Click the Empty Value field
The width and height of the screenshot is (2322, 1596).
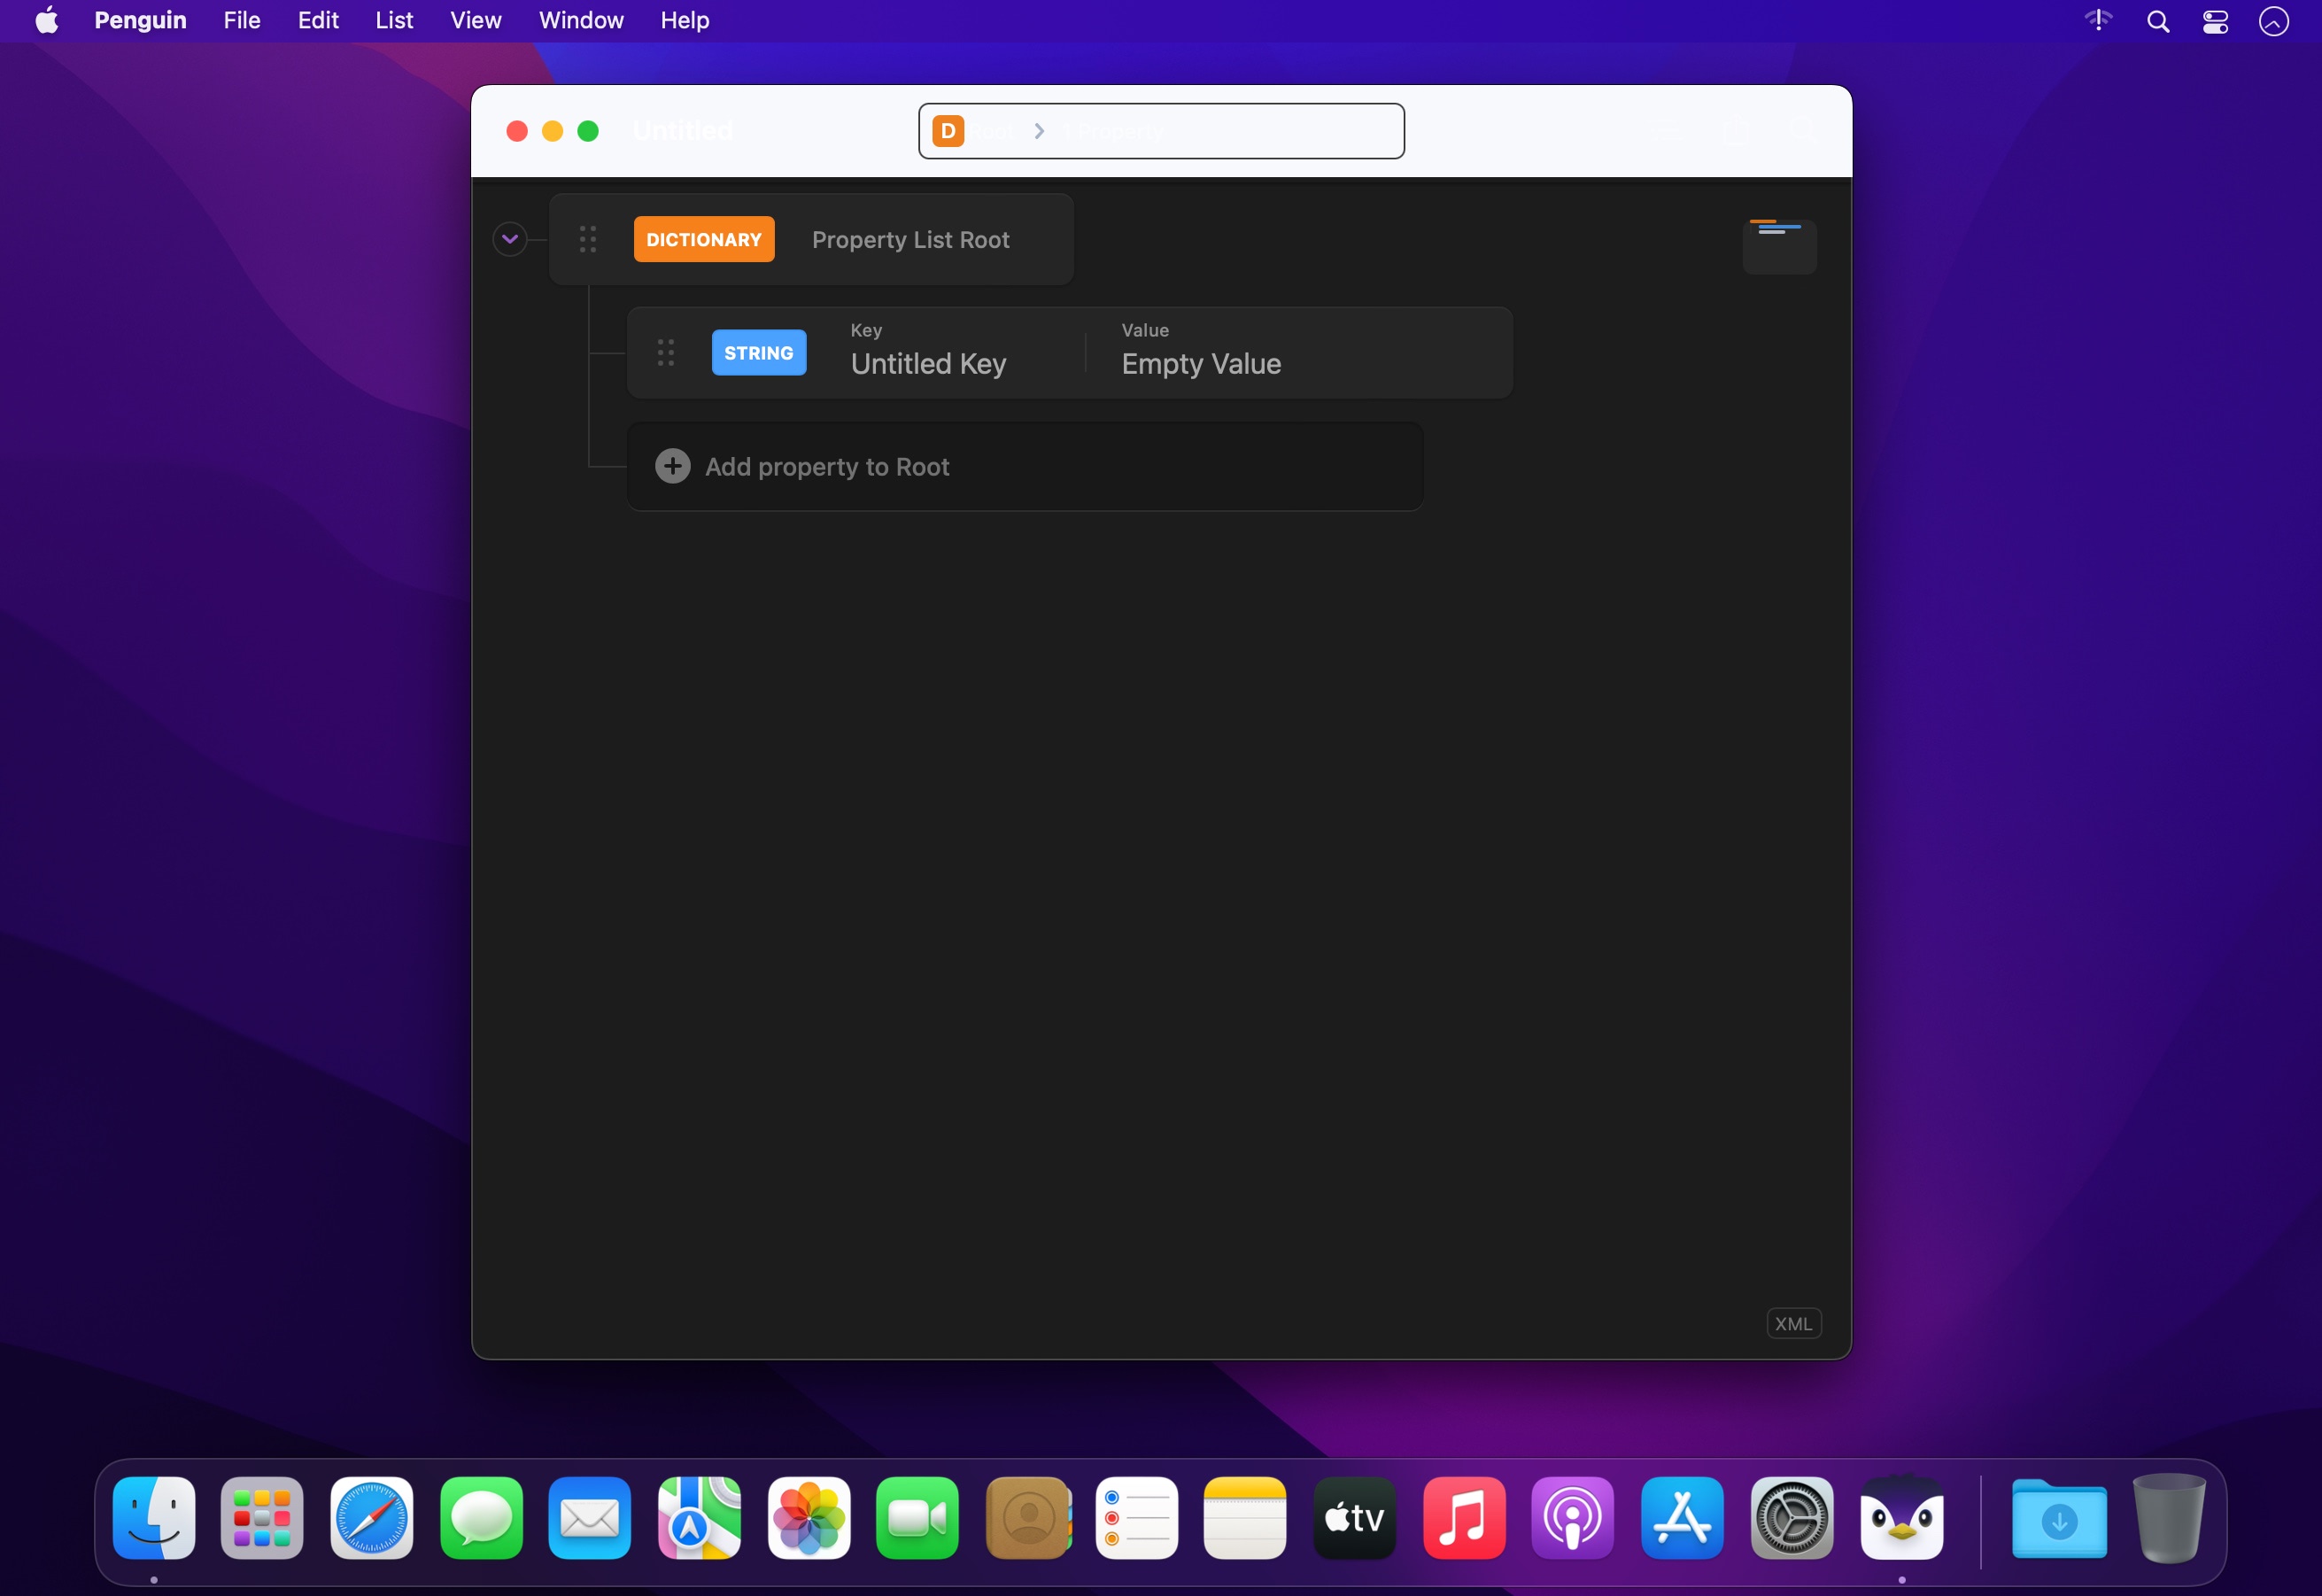coord(1201,364)
